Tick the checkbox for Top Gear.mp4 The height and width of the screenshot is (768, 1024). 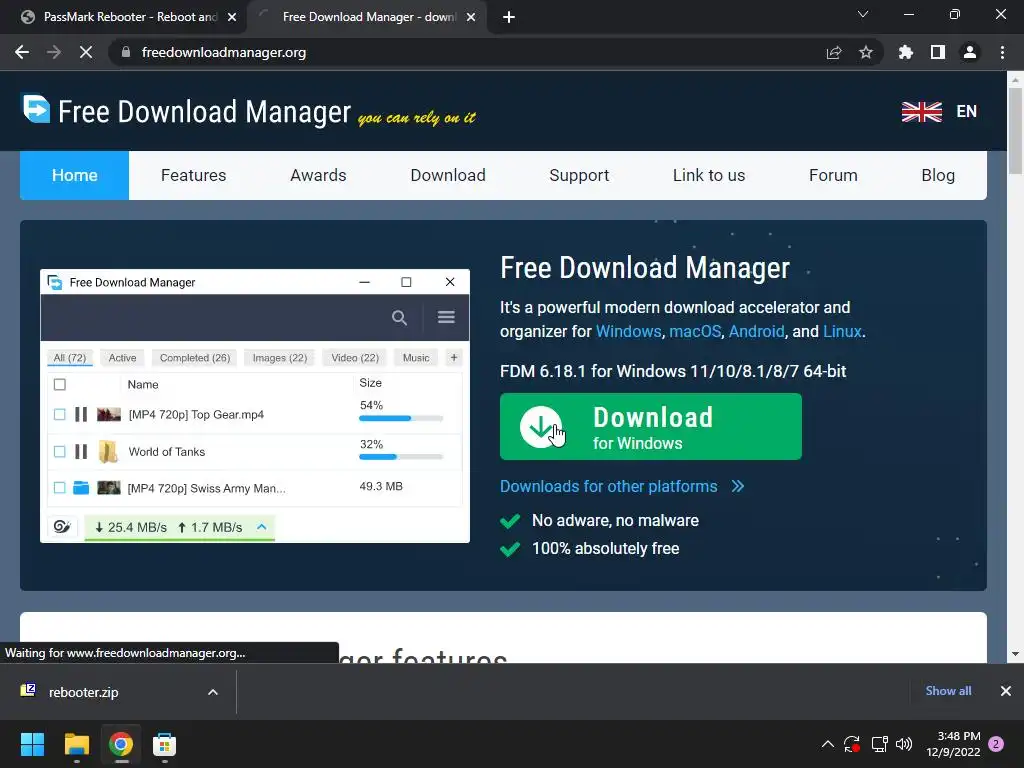(59, 414)
